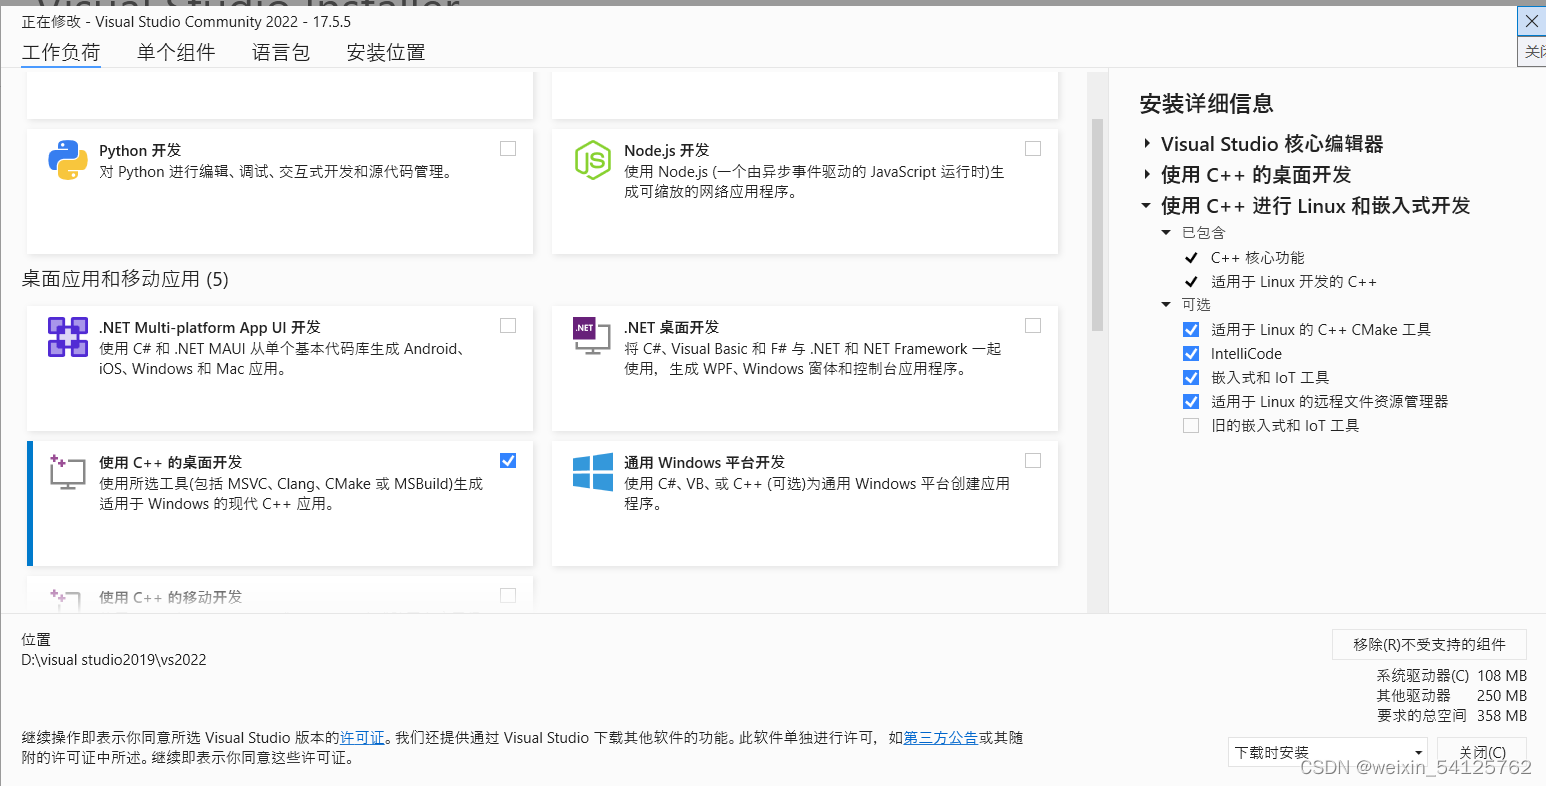1546x786 pixels.
Task: Uncheck 使用 C++ 的桌面开发 workload
Action: pos(508,461)
